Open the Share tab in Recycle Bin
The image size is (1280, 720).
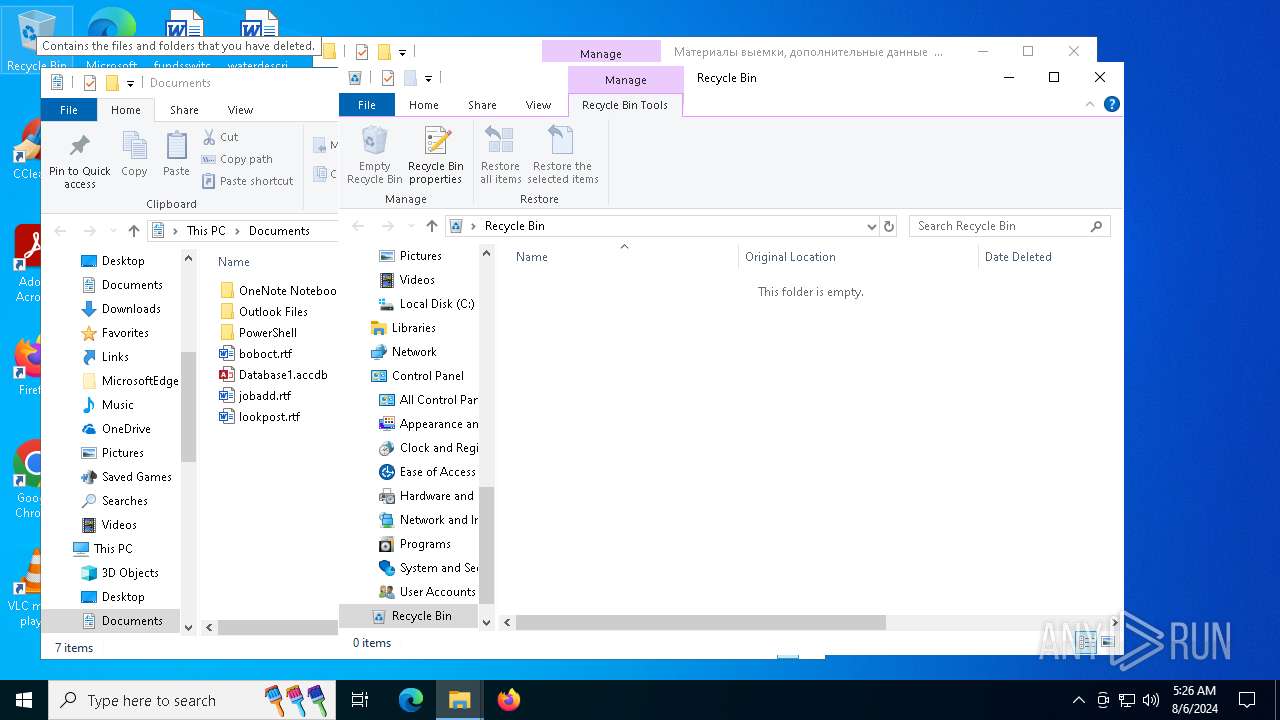[x=482, y=105]
